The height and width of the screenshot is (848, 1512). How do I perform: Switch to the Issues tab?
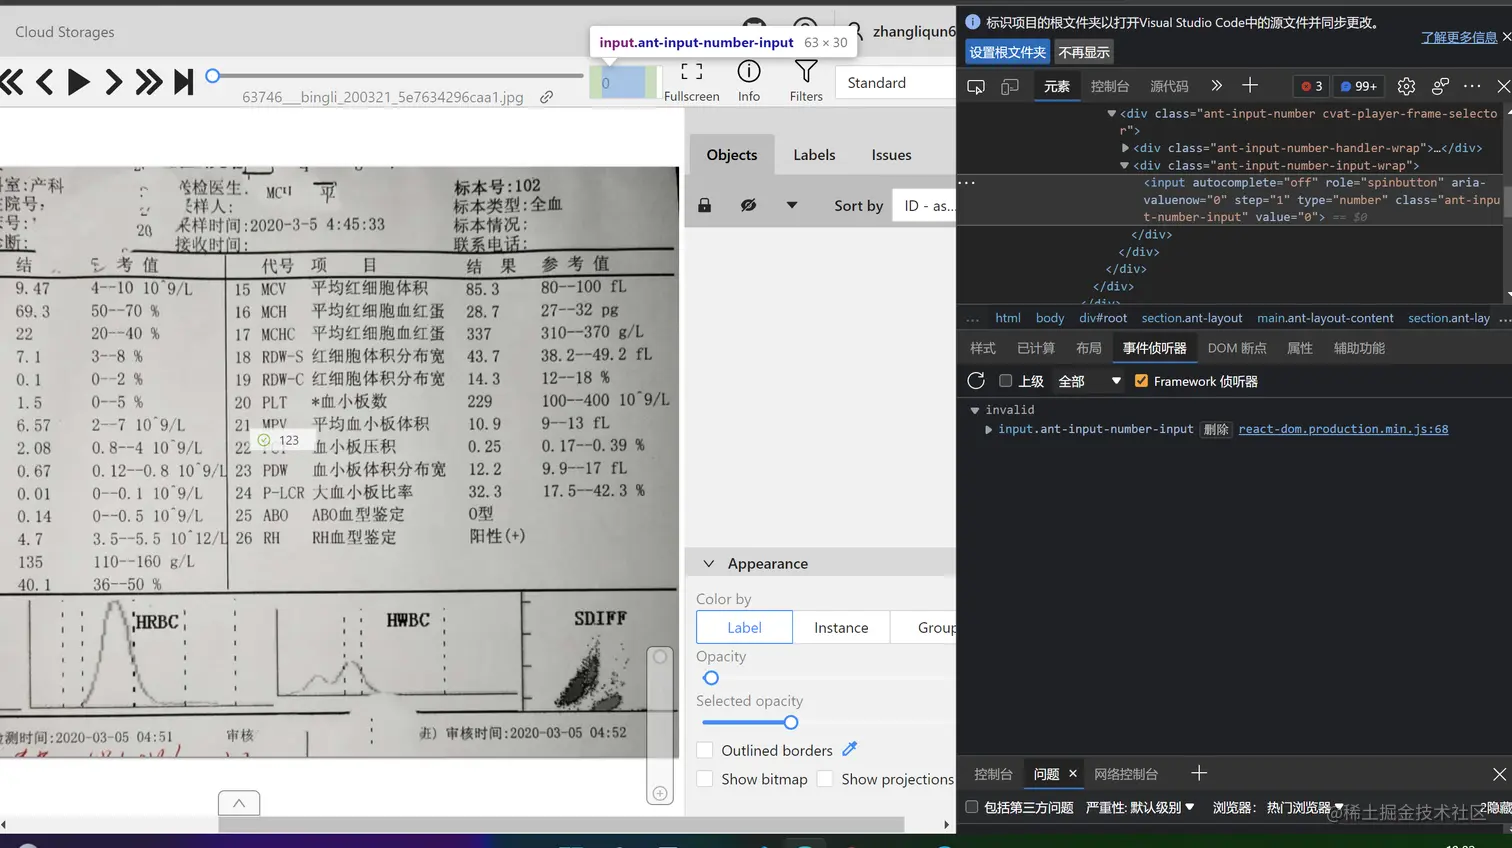891,155
